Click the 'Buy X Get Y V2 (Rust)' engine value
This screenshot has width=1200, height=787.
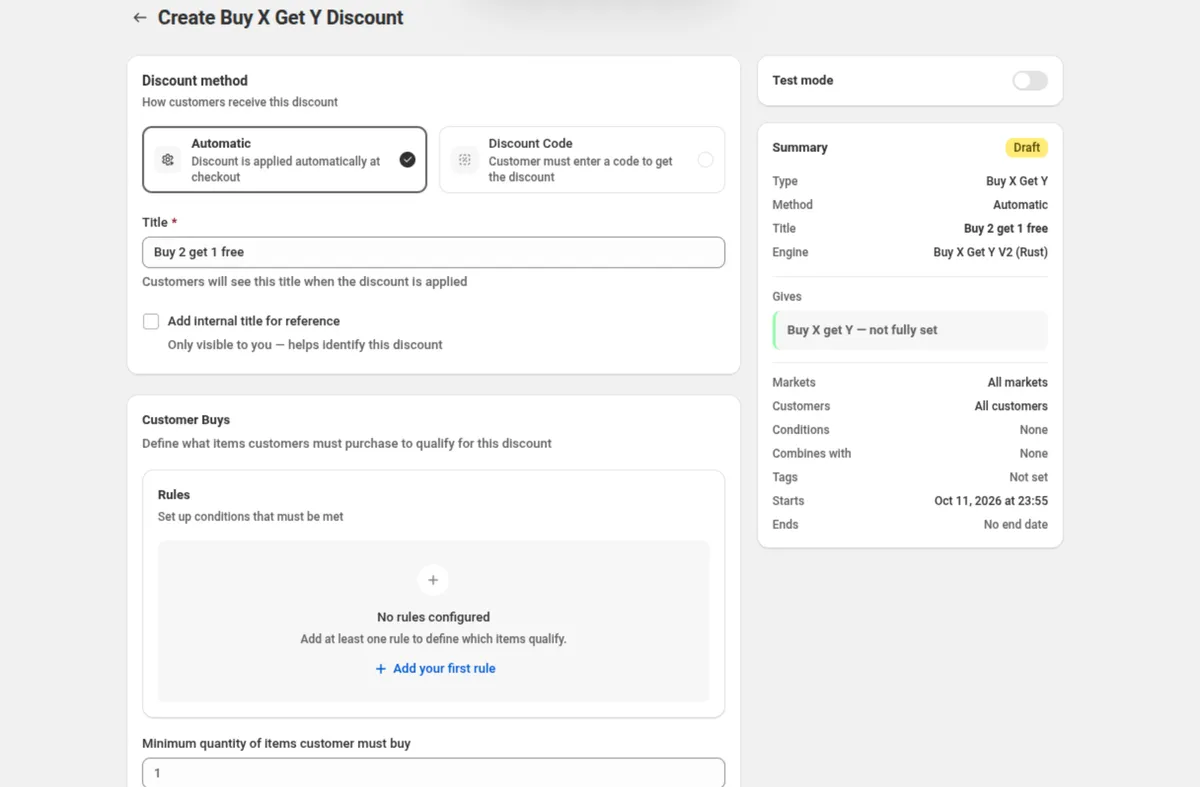click(991, 253)
